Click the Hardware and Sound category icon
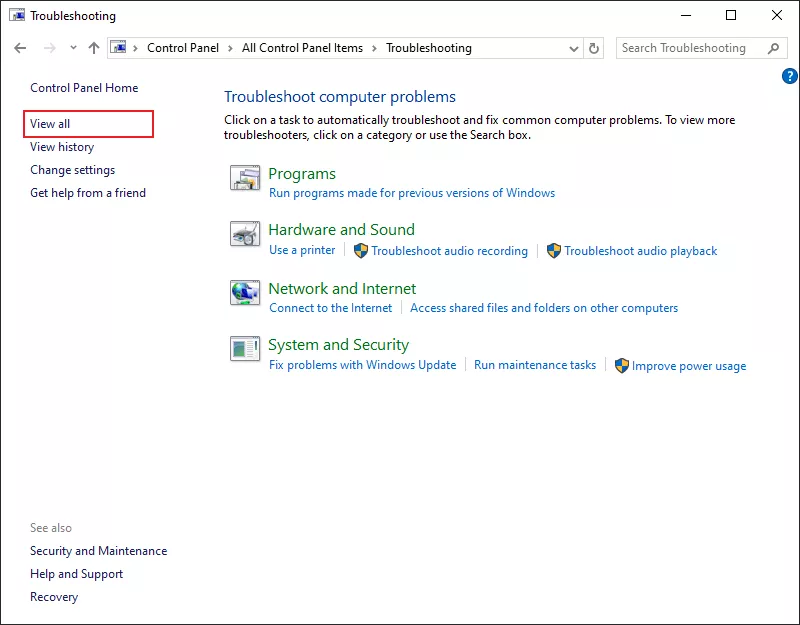 (245, 234)
